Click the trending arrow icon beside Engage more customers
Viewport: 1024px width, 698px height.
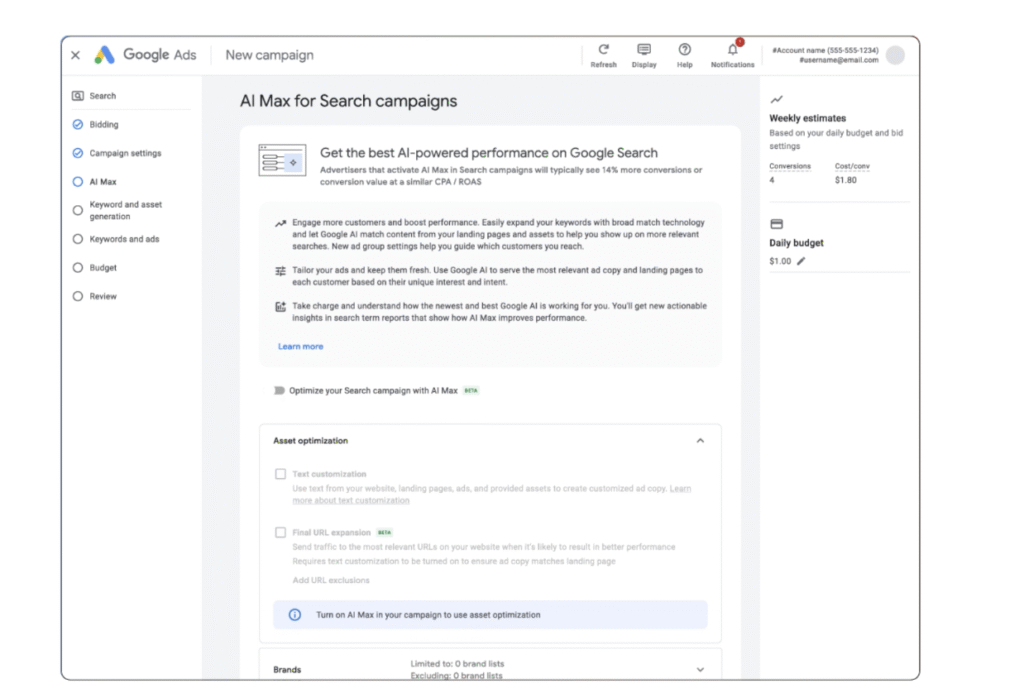click(280, 223)
